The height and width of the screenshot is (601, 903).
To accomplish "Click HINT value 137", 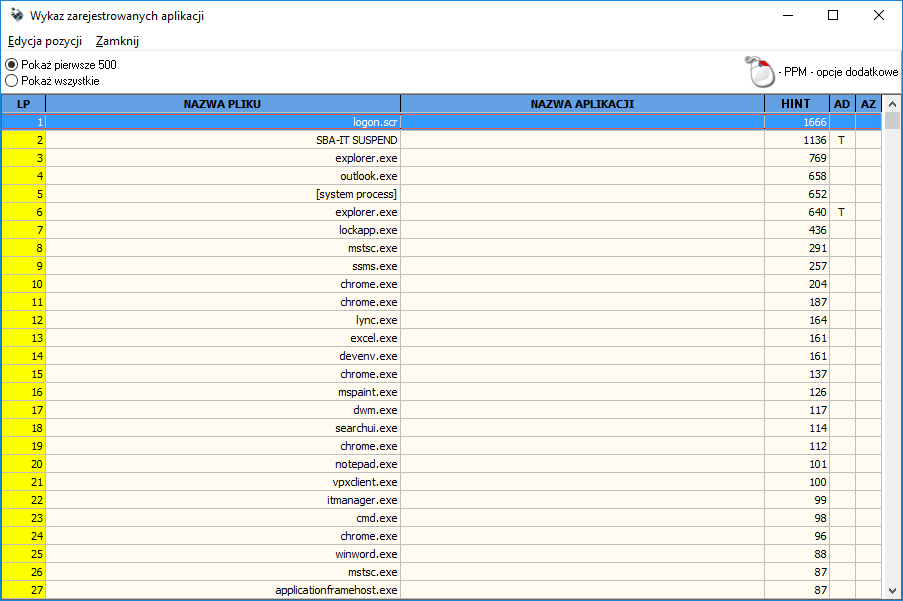I will [x=818, y=374].
